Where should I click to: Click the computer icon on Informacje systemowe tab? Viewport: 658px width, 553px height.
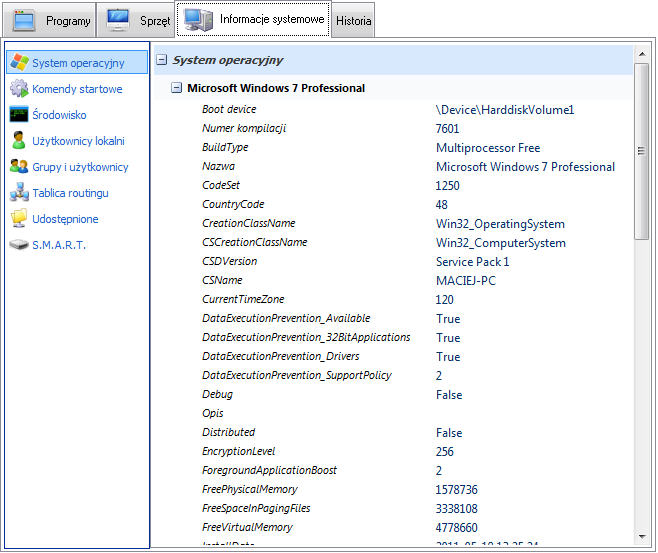tap(198, 20)
